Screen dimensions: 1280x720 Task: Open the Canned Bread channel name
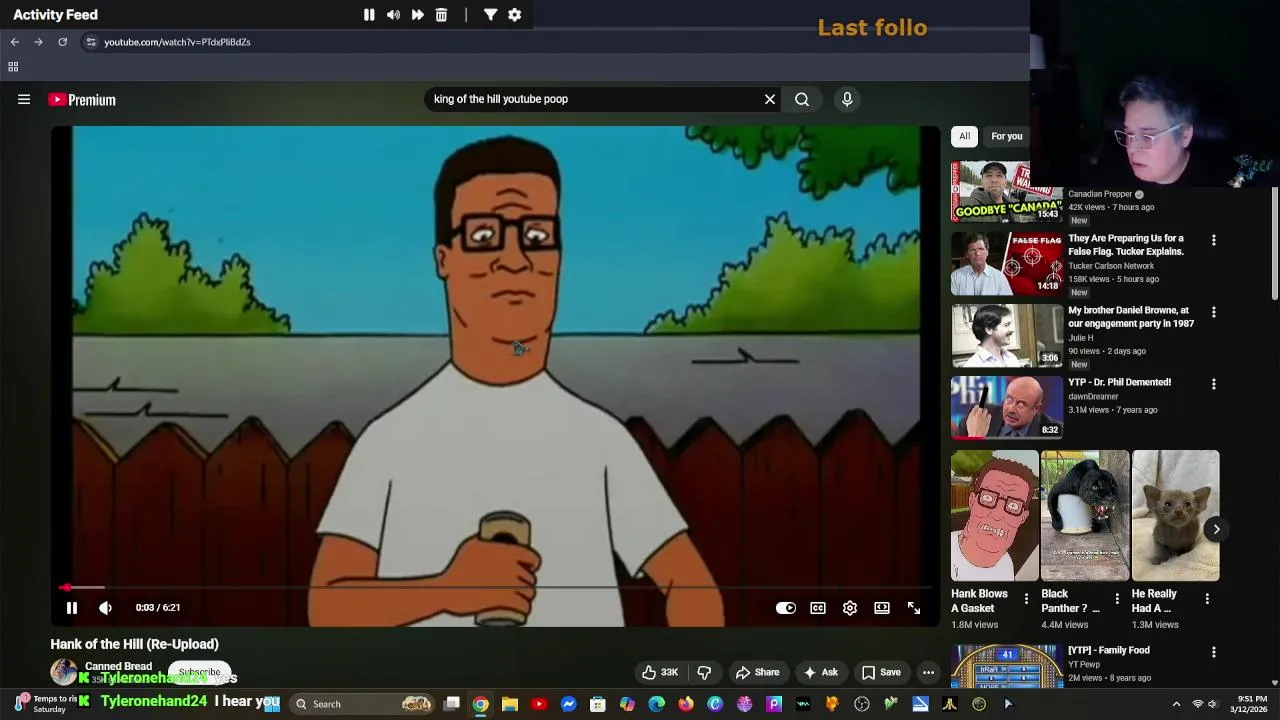[x=118, y=666]
